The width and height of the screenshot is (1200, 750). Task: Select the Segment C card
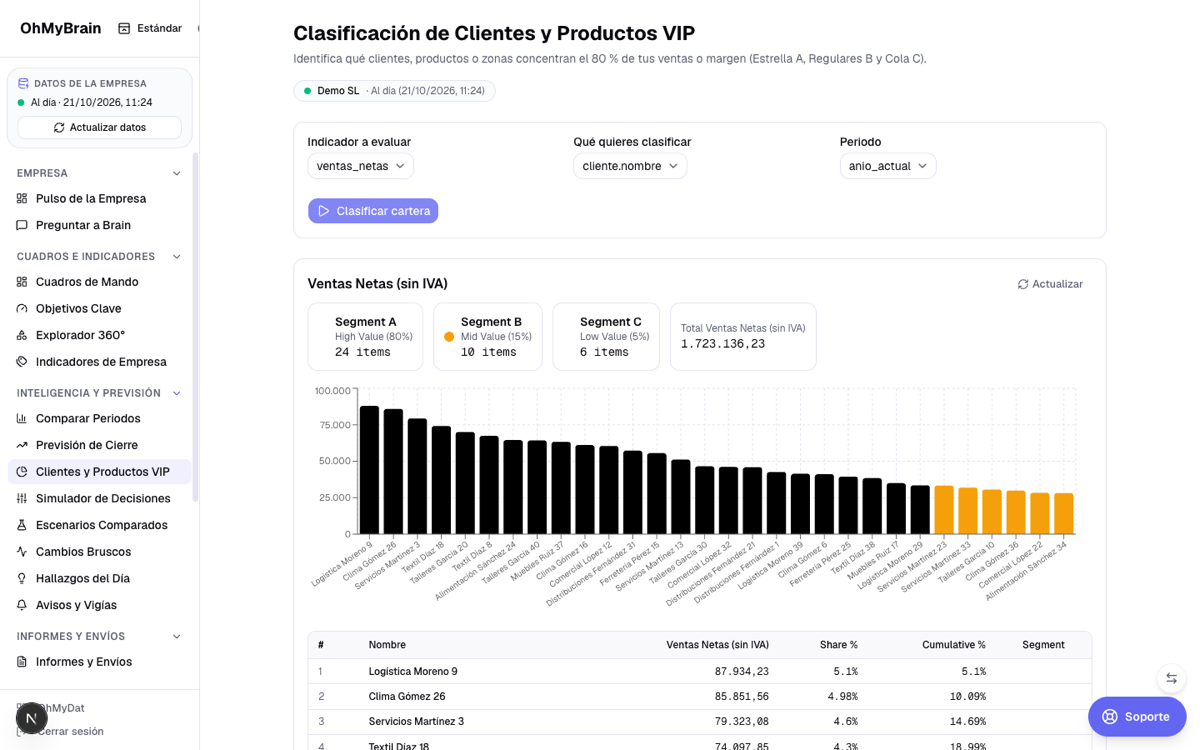pos(606,337)
